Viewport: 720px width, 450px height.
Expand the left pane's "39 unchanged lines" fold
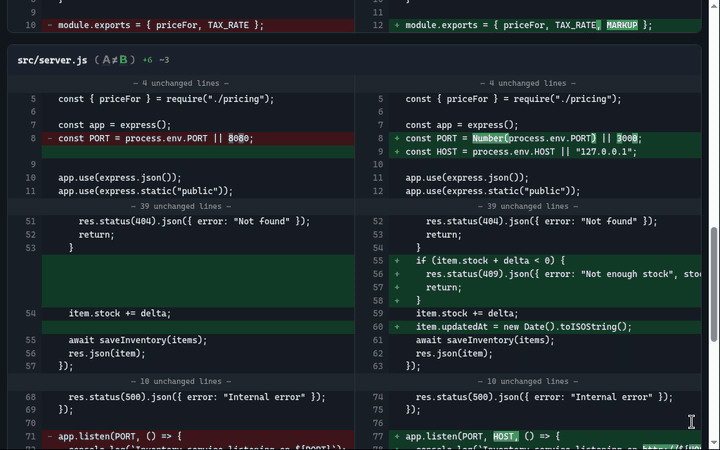coord(181,206)
